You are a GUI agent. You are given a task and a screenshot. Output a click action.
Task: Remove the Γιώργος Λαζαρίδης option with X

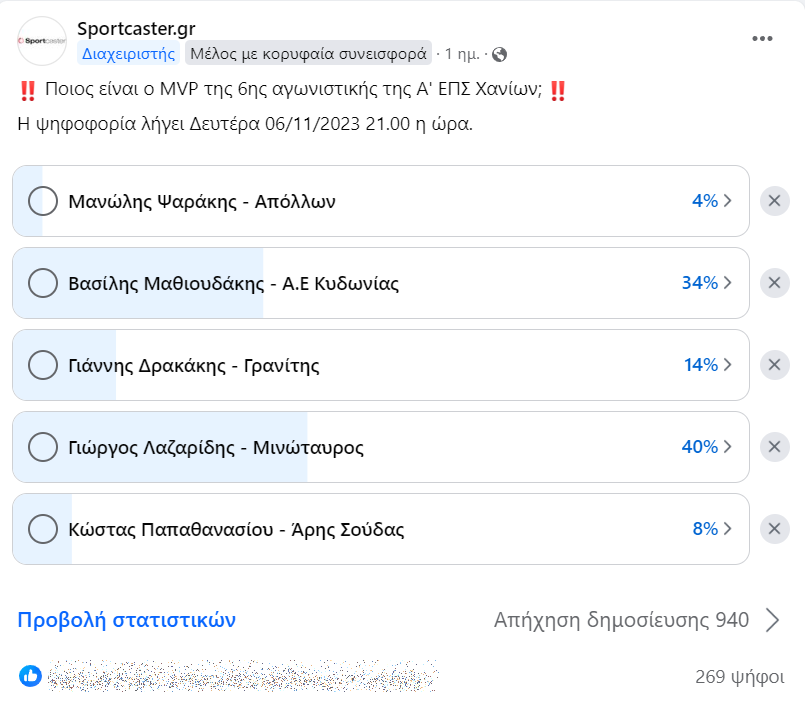[773, 447]
